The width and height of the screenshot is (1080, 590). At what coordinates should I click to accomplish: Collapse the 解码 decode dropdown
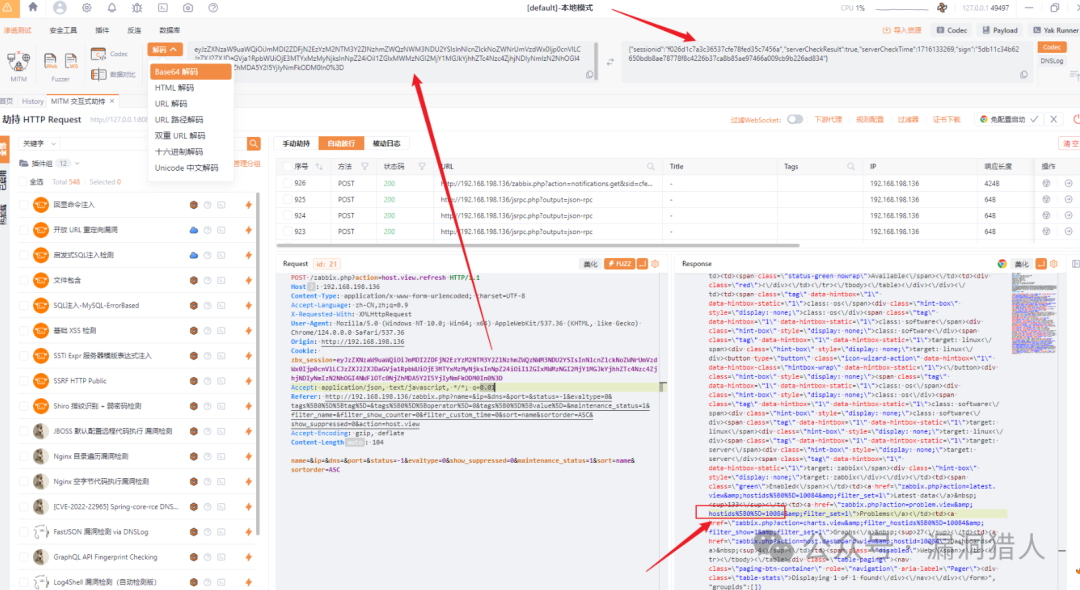165,50
